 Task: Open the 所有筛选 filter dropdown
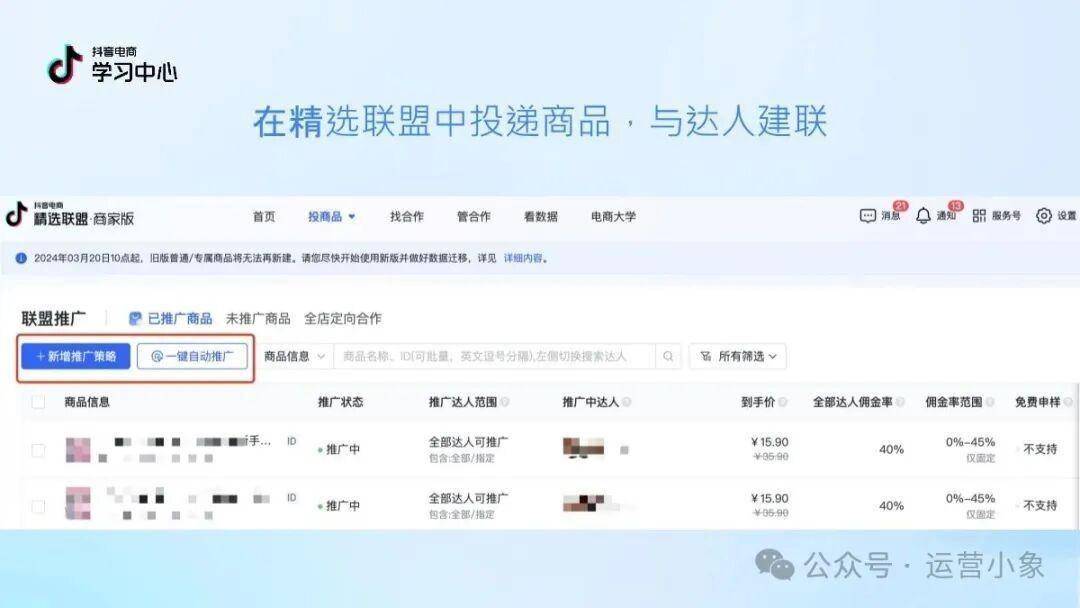point(737,356)
